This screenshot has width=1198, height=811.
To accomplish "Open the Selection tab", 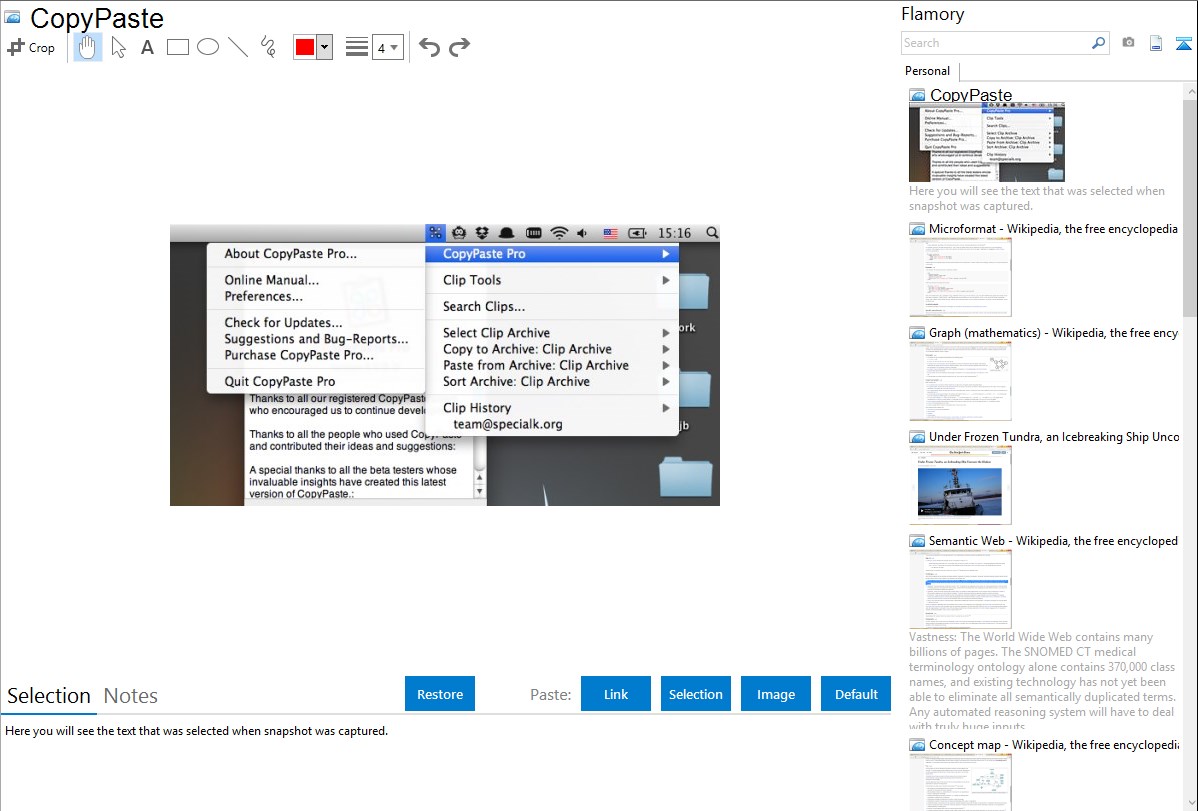I will [x=49, y=696].
